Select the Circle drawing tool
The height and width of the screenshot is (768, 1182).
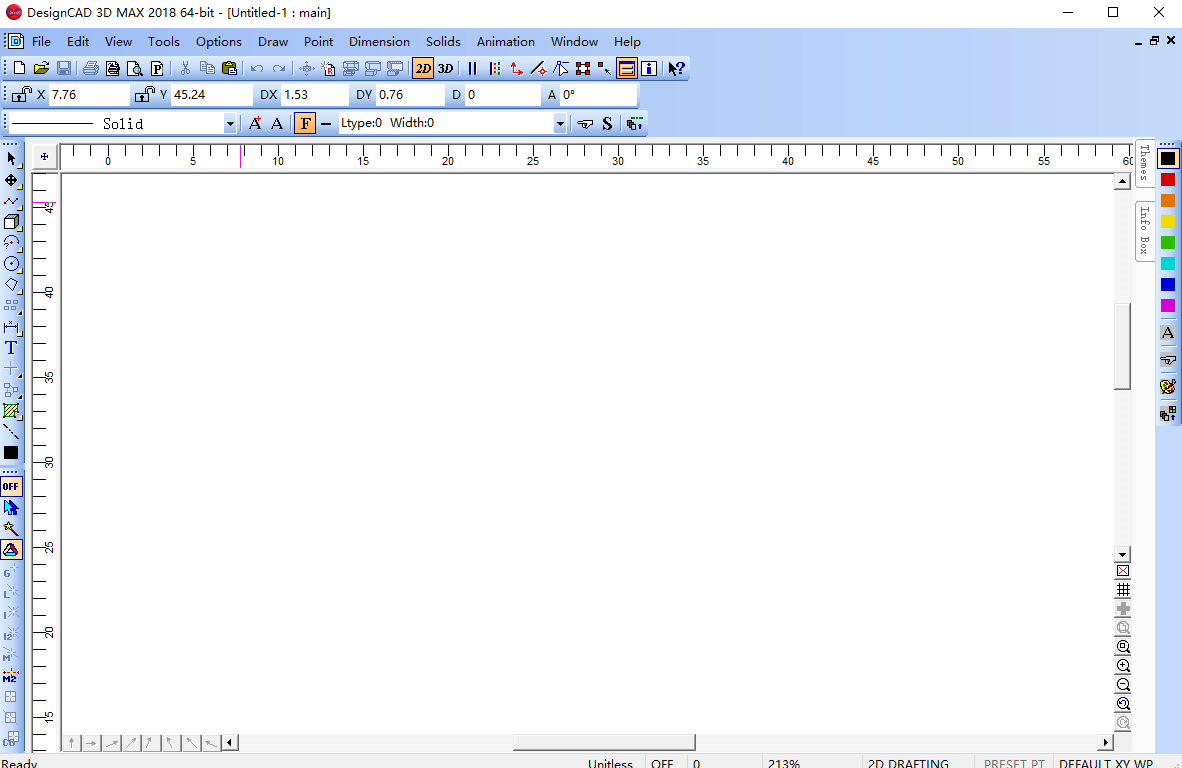(11, 264)
